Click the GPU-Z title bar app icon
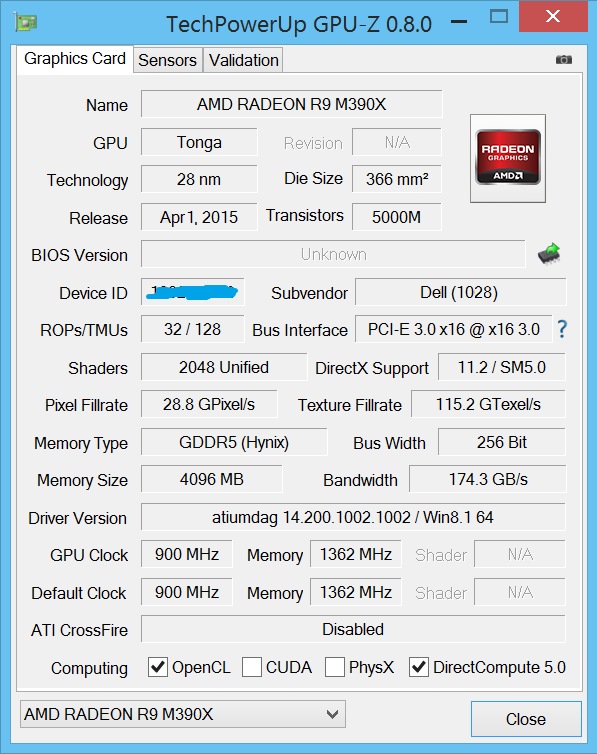The image size is (597, 754). click(x=25, y=23)
